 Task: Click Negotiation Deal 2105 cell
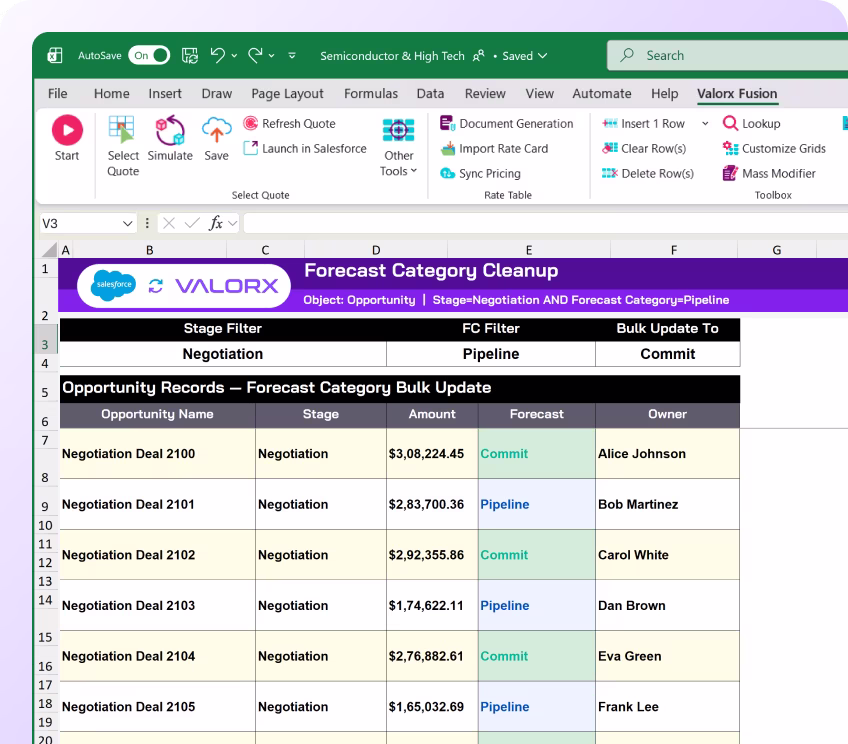pyautogui.click(x=157, y=707)
